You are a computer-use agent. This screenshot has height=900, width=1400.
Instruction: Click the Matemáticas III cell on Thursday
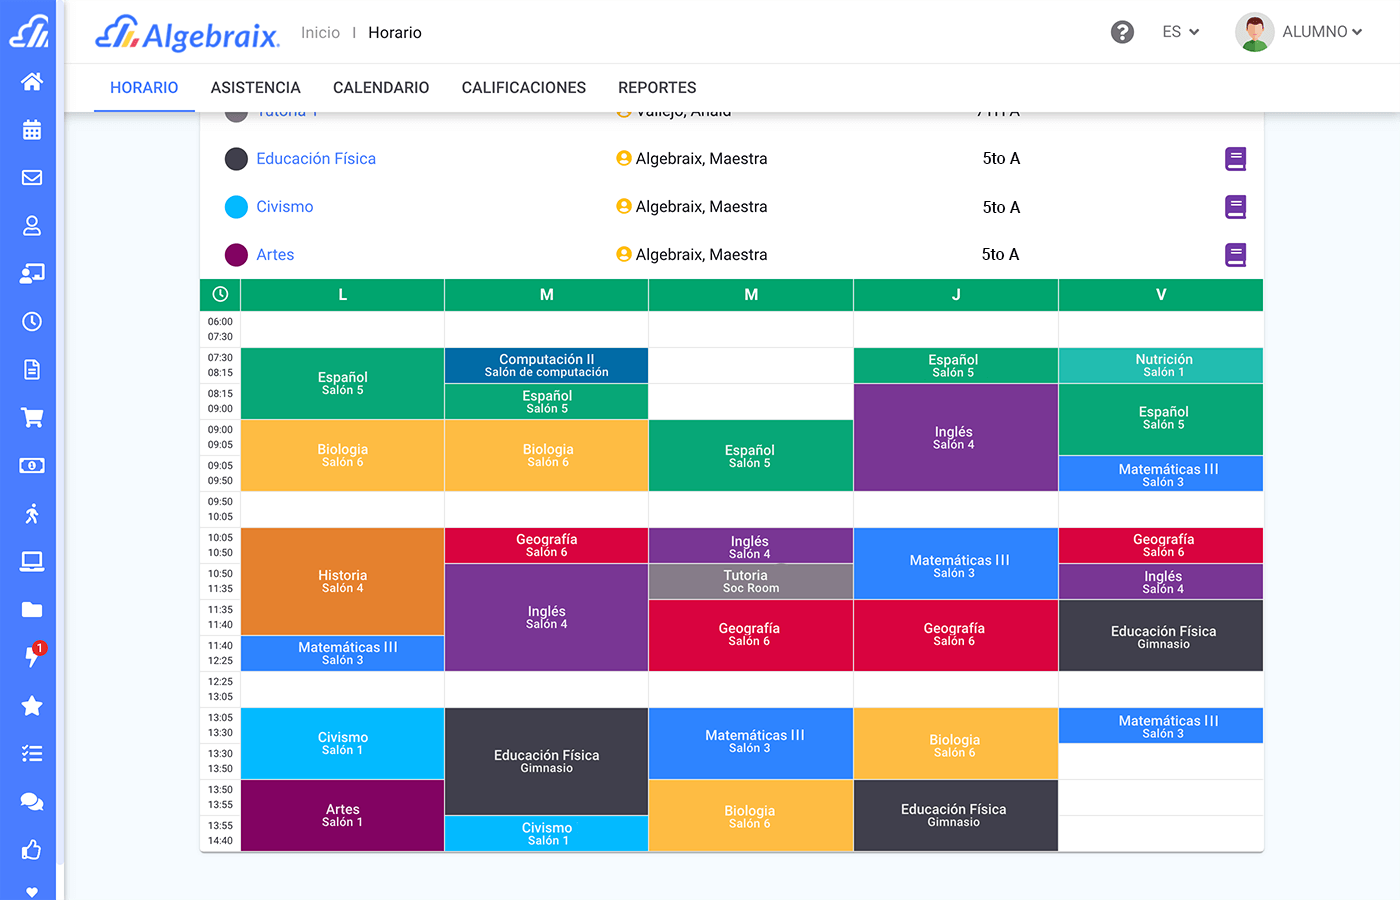click(955, 563)
